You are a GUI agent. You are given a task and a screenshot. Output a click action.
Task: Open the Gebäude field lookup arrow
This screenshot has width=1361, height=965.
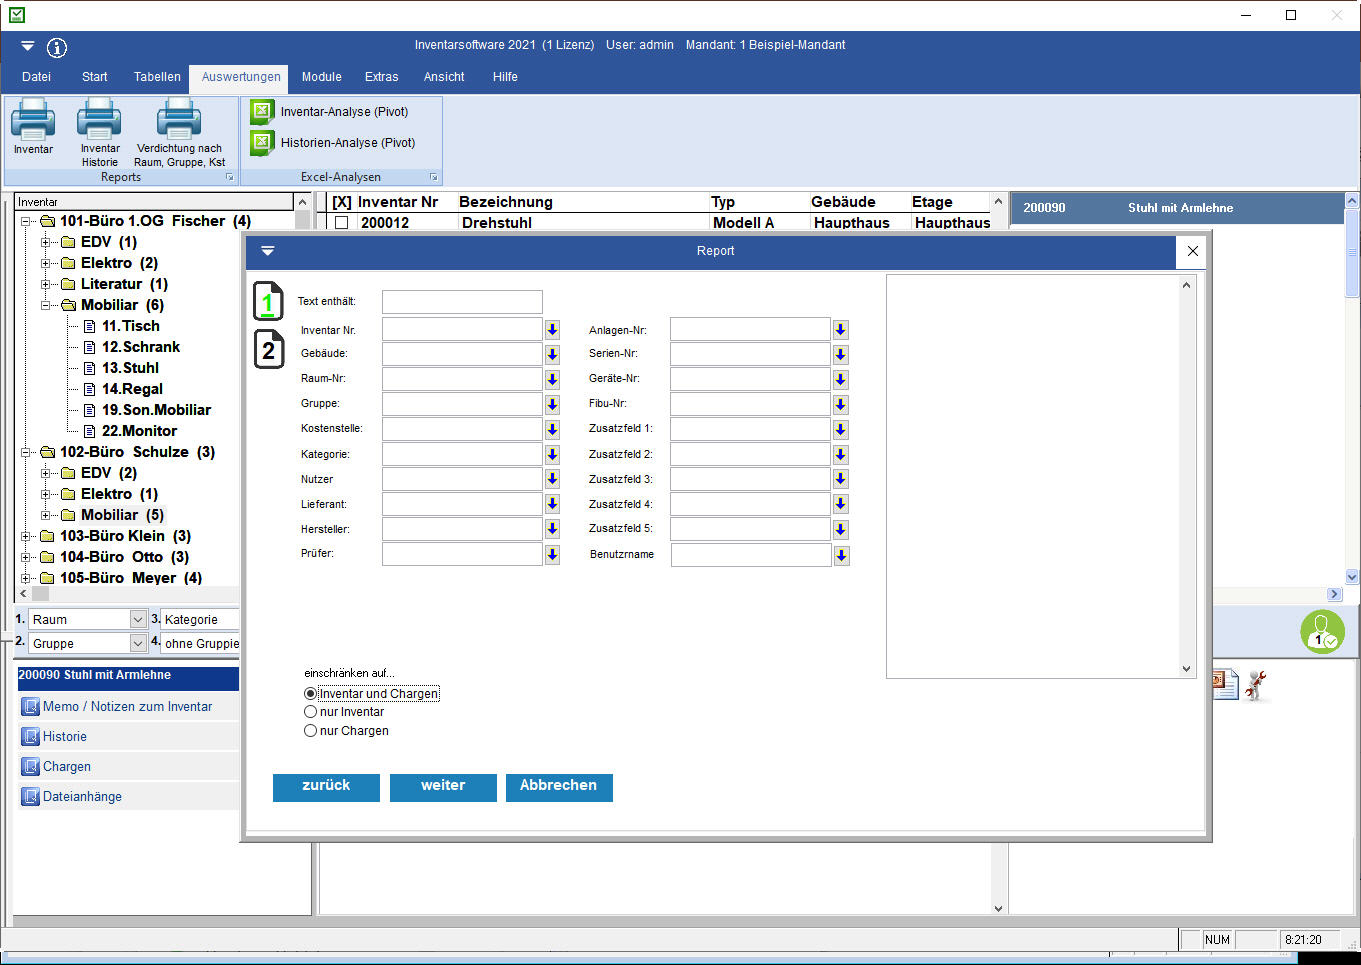[552, 354]
